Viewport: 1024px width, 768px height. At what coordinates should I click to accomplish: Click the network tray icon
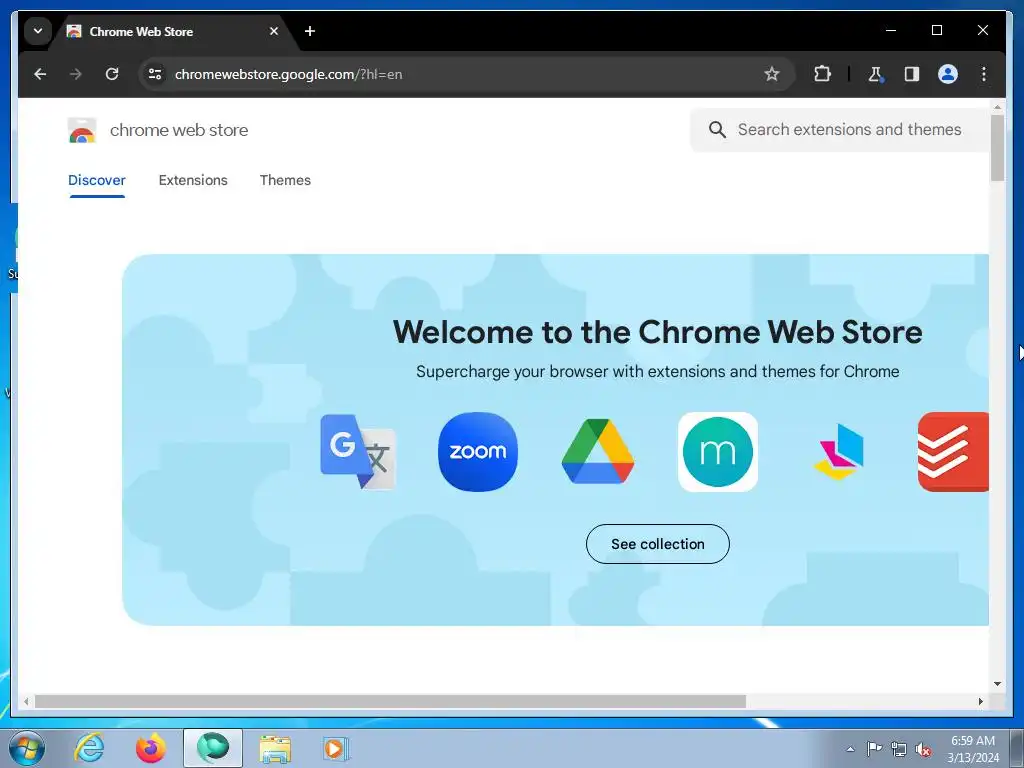click(x=899, y=749)
